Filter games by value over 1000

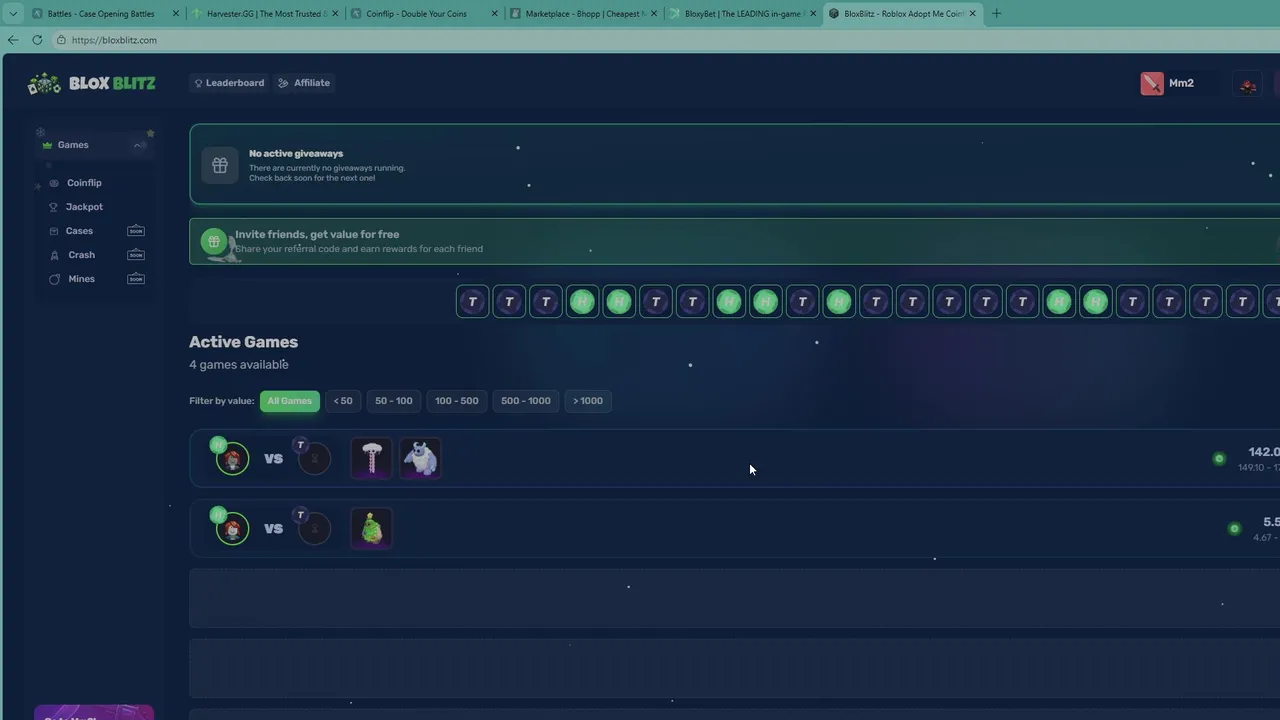588,401
